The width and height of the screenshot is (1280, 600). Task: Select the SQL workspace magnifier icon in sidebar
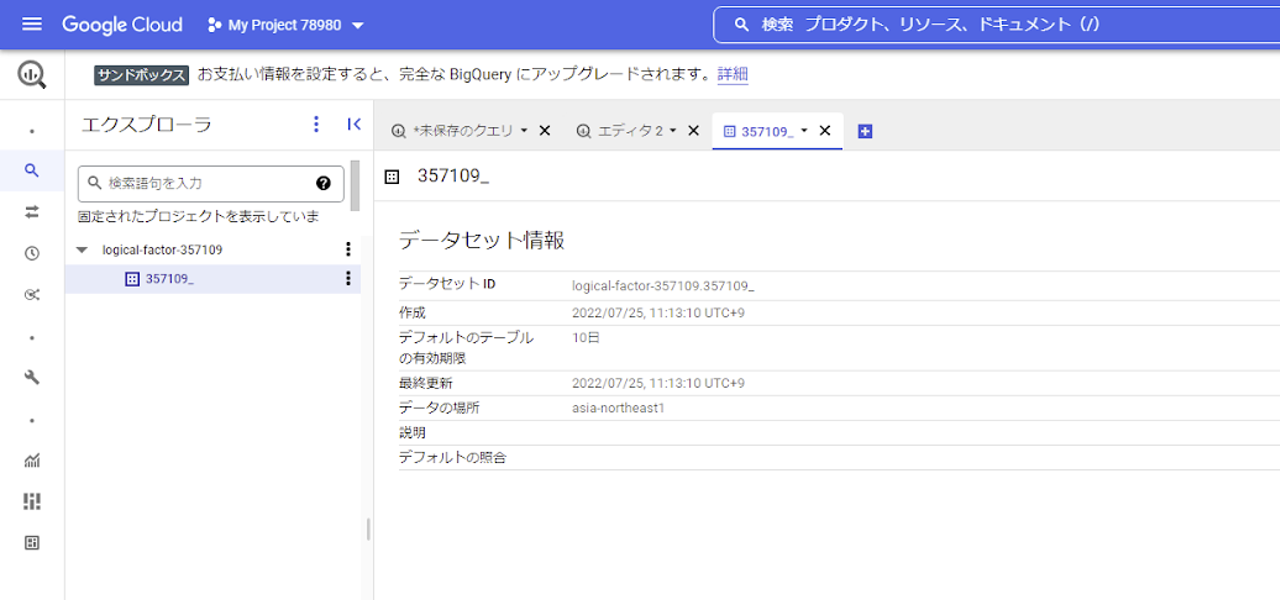pyautogui.click(x=32, y=171)
